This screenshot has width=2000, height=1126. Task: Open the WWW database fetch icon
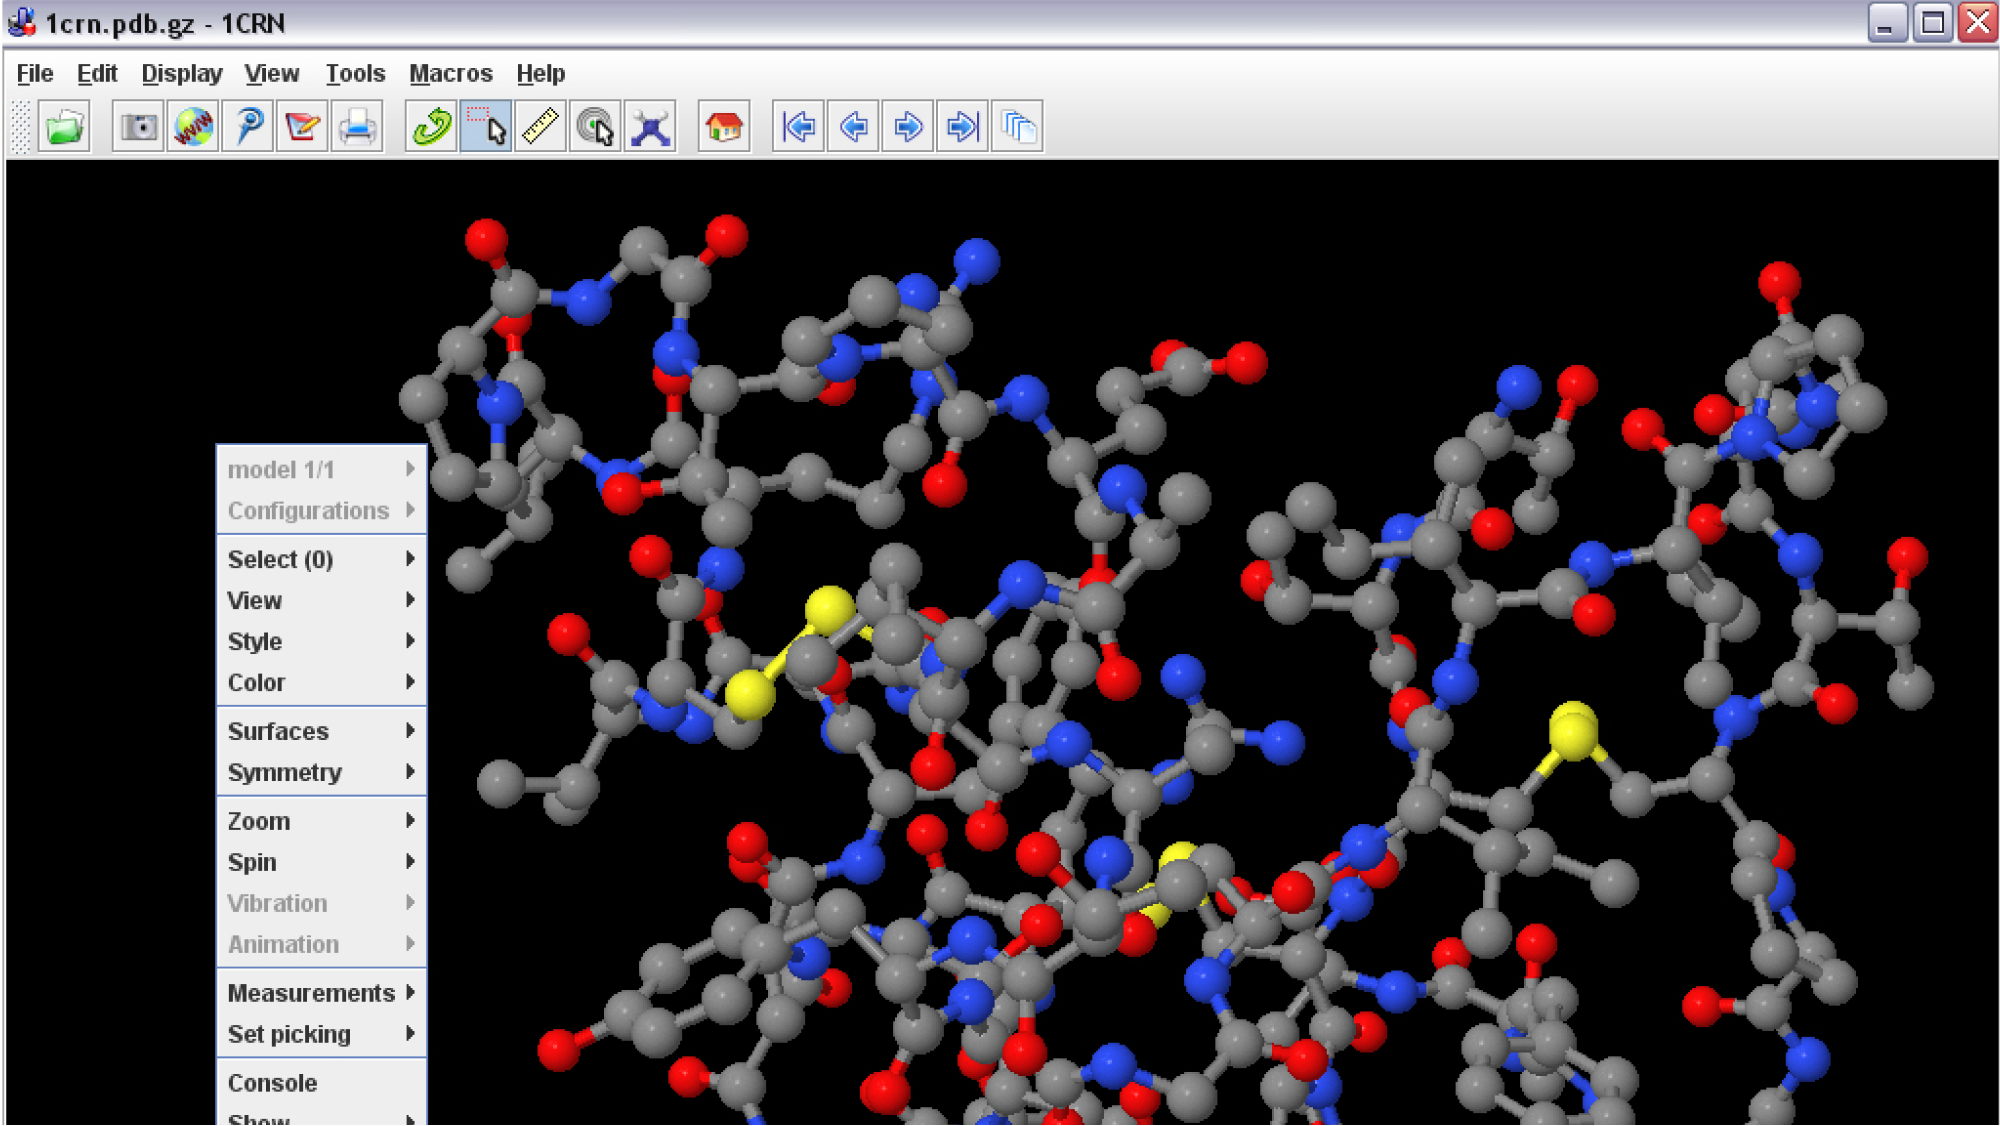193,127
